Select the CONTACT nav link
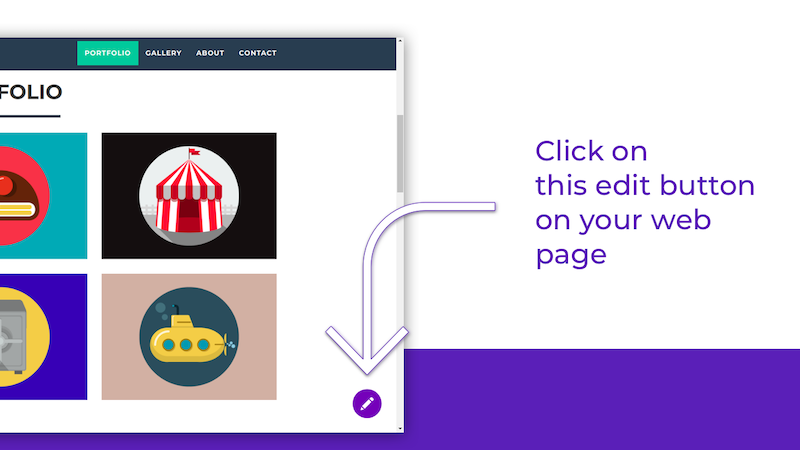This screenshot has width=800, height=450. coord(258,53)
